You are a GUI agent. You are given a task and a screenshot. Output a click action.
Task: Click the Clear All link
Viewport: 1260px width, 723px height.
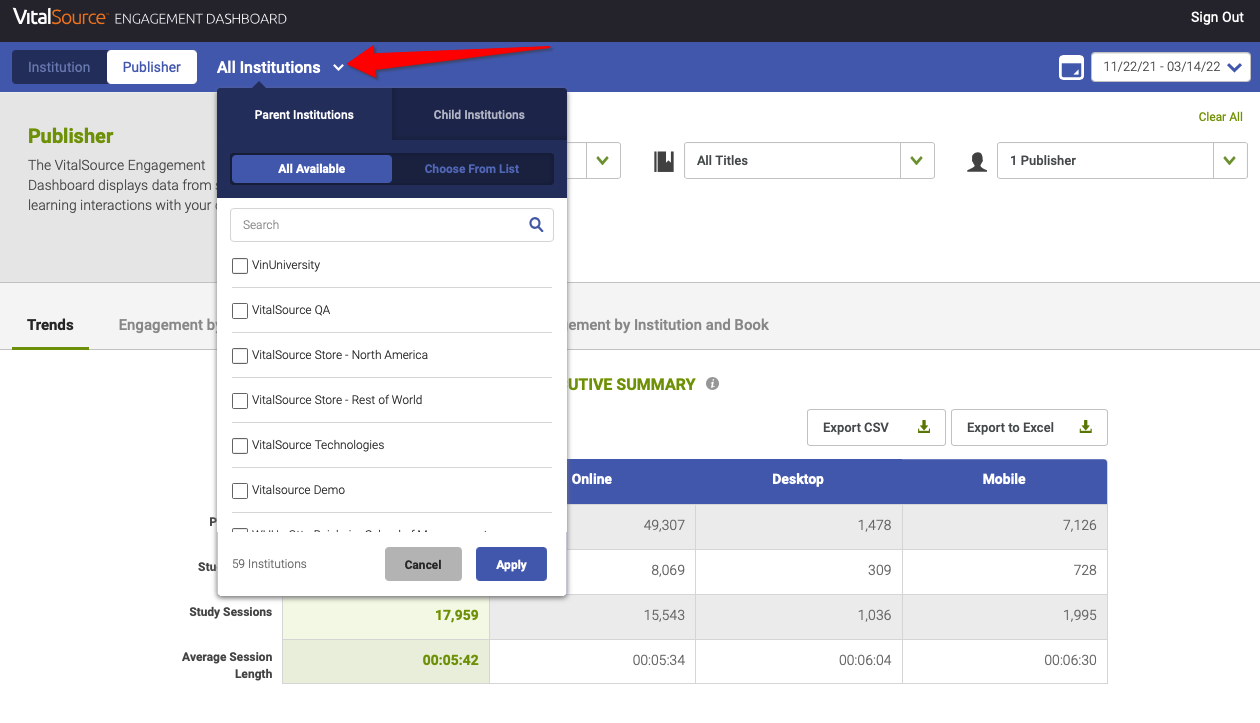click(1220, 117)
